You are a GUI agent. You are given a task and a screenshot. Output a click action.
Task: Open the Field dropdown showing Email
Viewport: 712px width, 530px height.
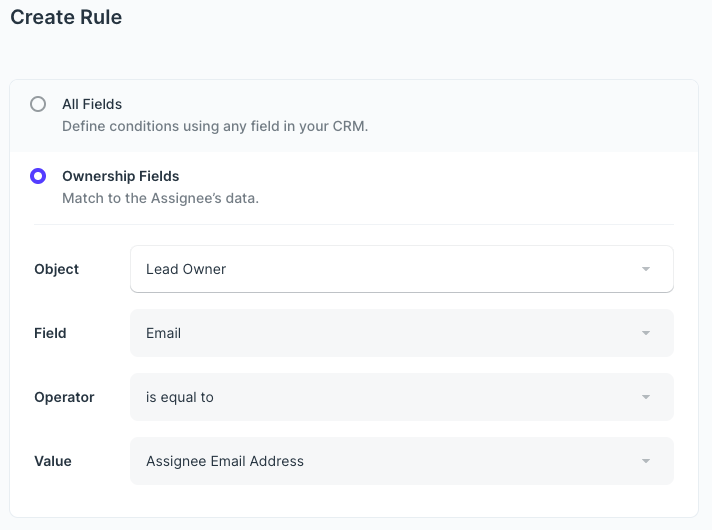(x=401, y=333)
